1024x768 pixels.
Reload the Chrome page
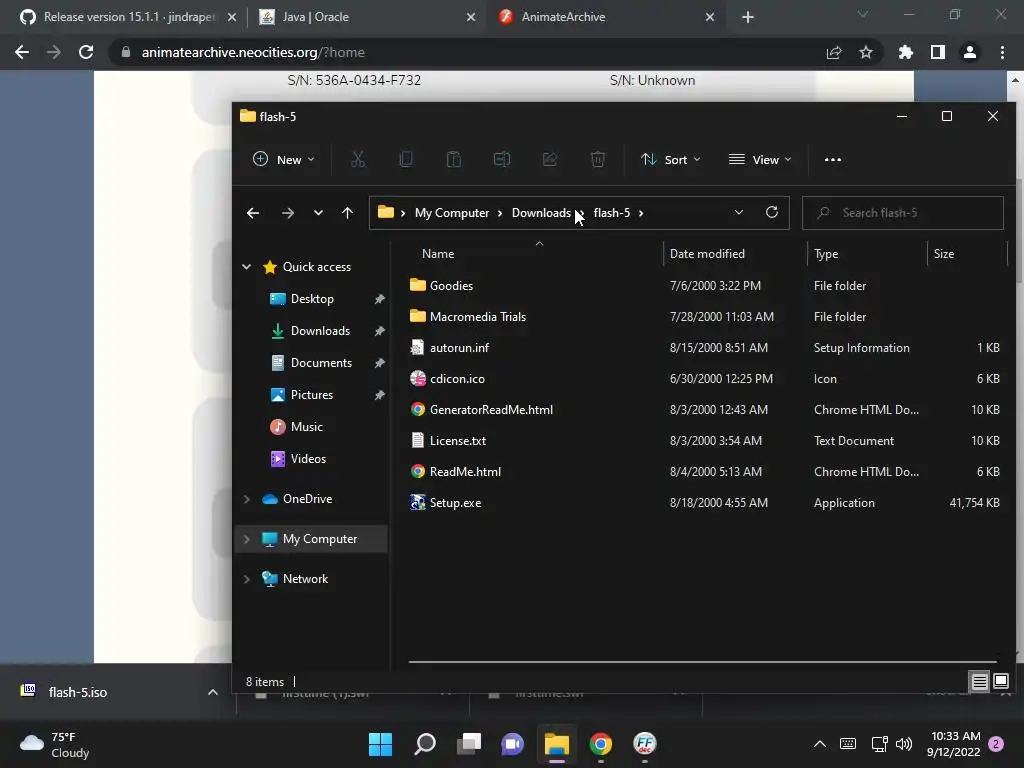[86, 52]
